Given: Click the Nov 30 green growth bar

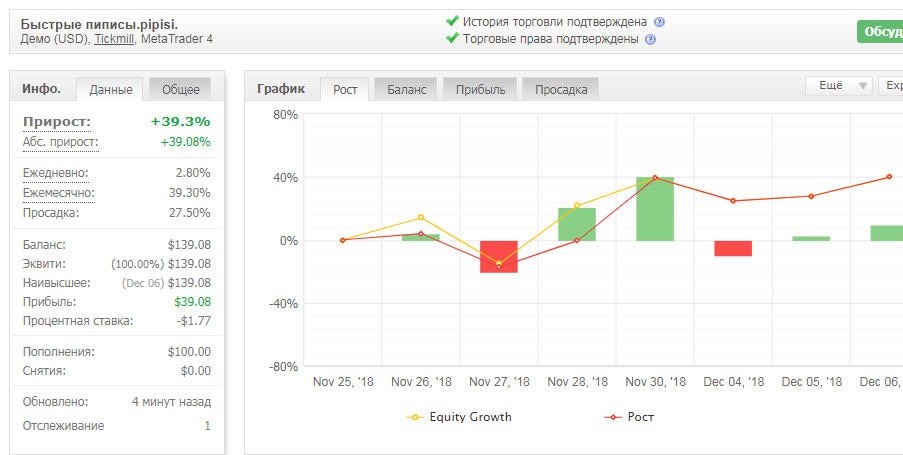Looking at the screenshot, I should tap(655, 209).
